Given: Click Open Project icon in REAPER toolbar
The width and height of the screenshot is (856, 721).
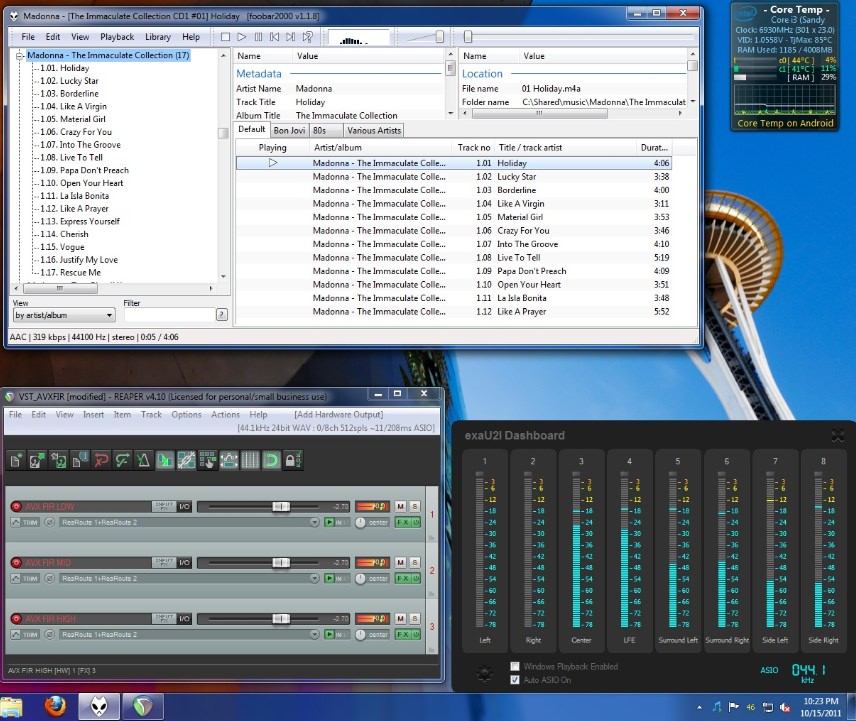Looking at the screenshot, I should 37,460.
